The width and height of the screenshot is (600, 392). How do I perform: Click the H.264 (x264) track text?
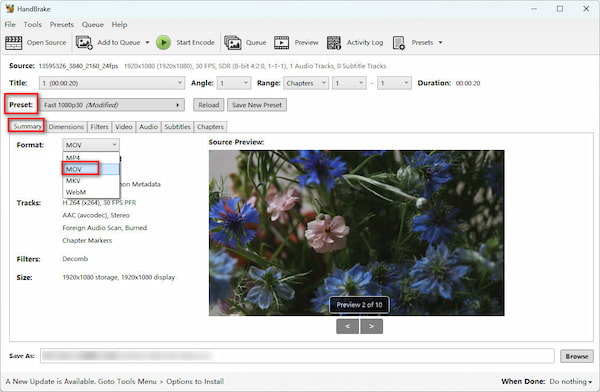pyautogui.click(x=99, y=203)
